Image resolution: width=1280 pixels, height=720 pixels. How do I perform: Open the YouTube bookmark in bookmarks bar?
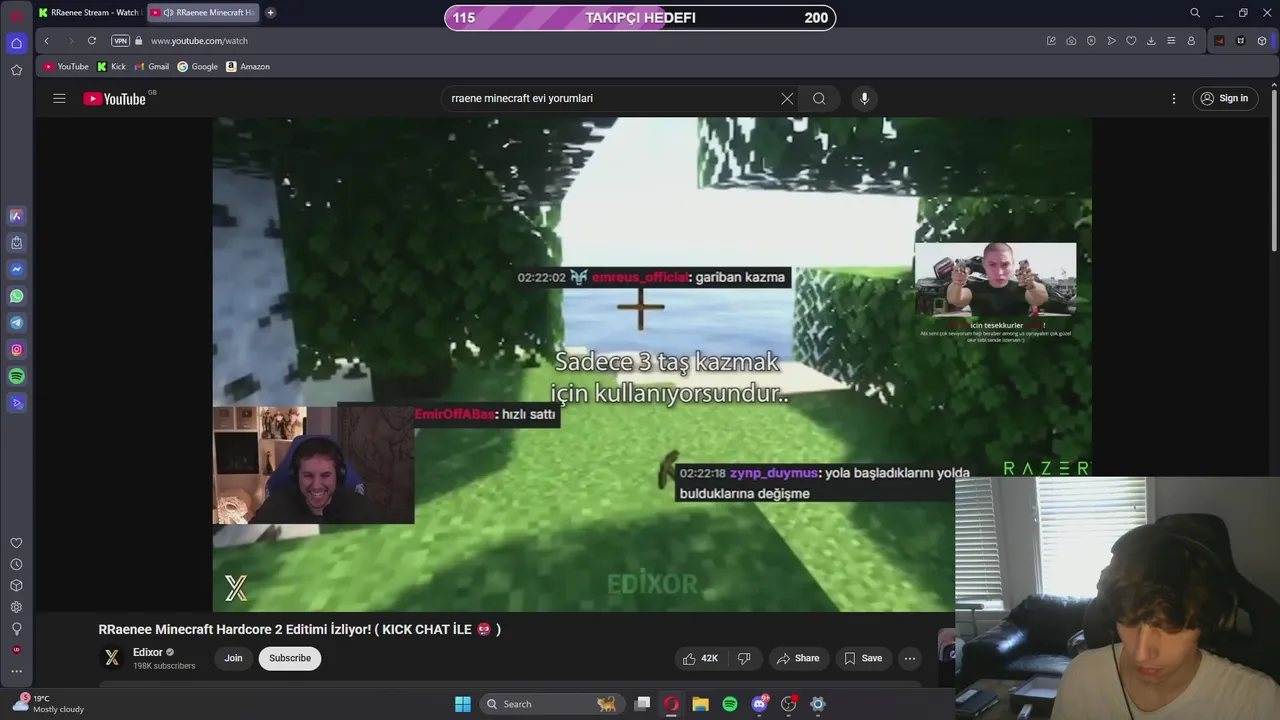coord(66,67)
